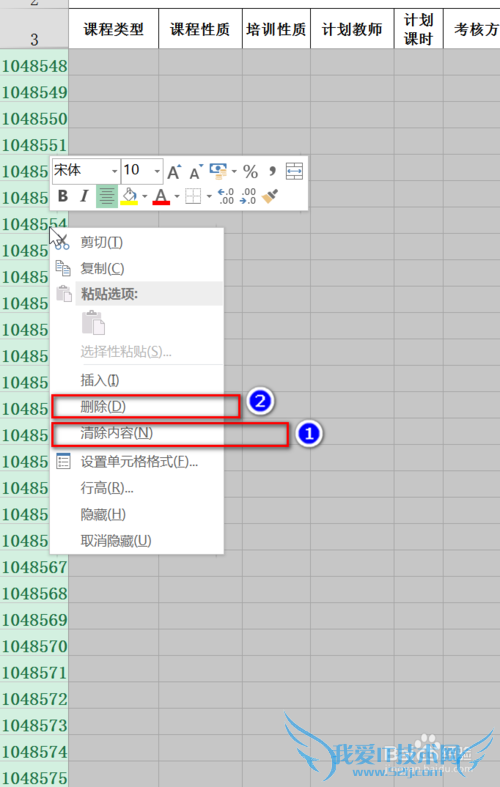Viewport: 500px width, 787px height.
Task: Open accounting format dropdown arrow
Action: (x=234, y=171)
